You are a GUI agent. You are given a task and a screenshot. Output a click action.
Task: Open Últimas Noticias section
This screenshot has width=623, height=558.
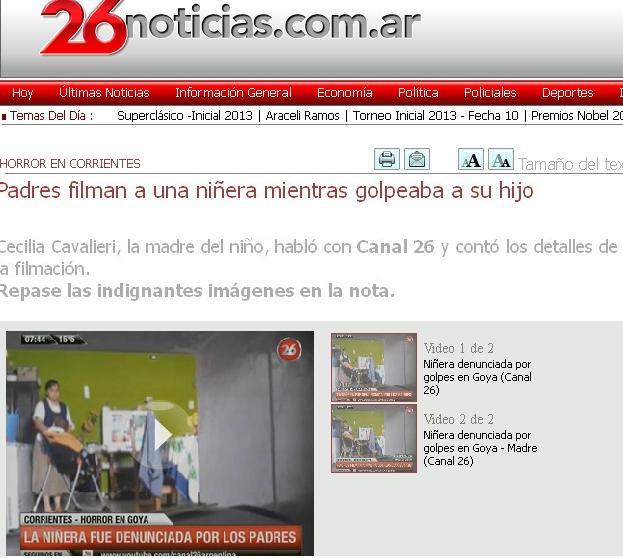(x=104, y=93)
